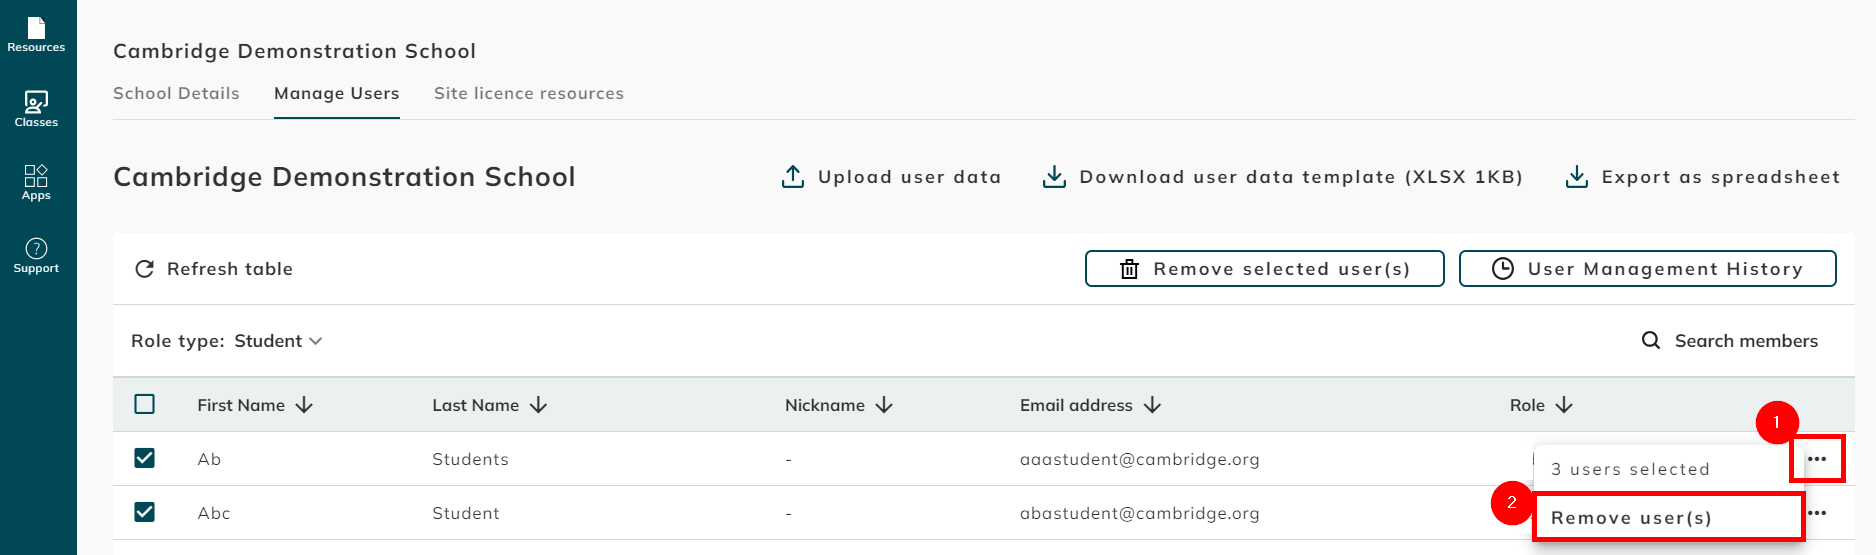Click the Upload user data icon
This screenshot has width=1876, height=555.
(x=793, y=177)
